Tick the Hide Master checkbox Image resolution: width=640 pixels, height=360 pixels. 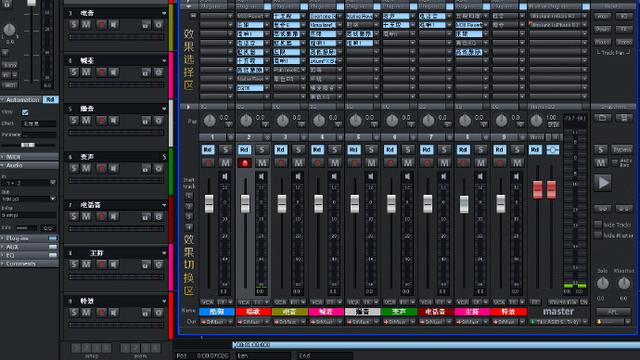point(598,235)
